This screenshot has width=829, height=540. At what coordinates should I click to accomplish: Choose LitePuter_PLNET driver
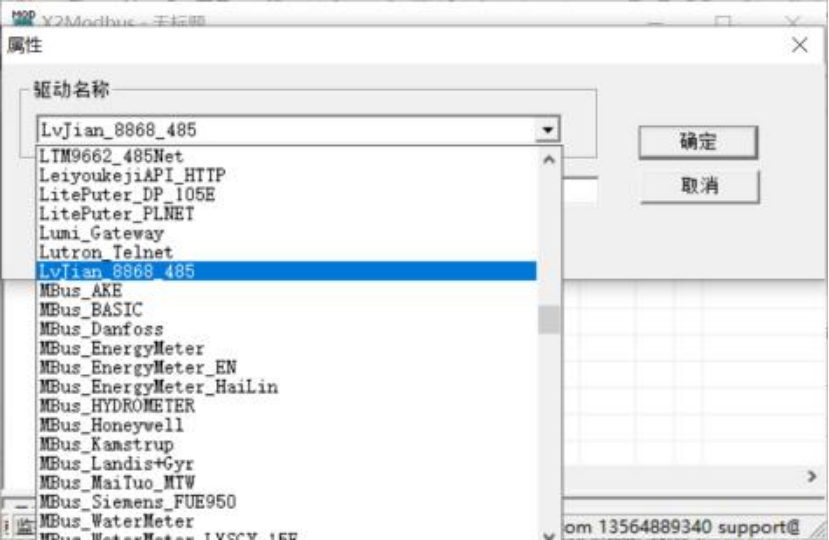pyautogui.click(x=287, y=214)
